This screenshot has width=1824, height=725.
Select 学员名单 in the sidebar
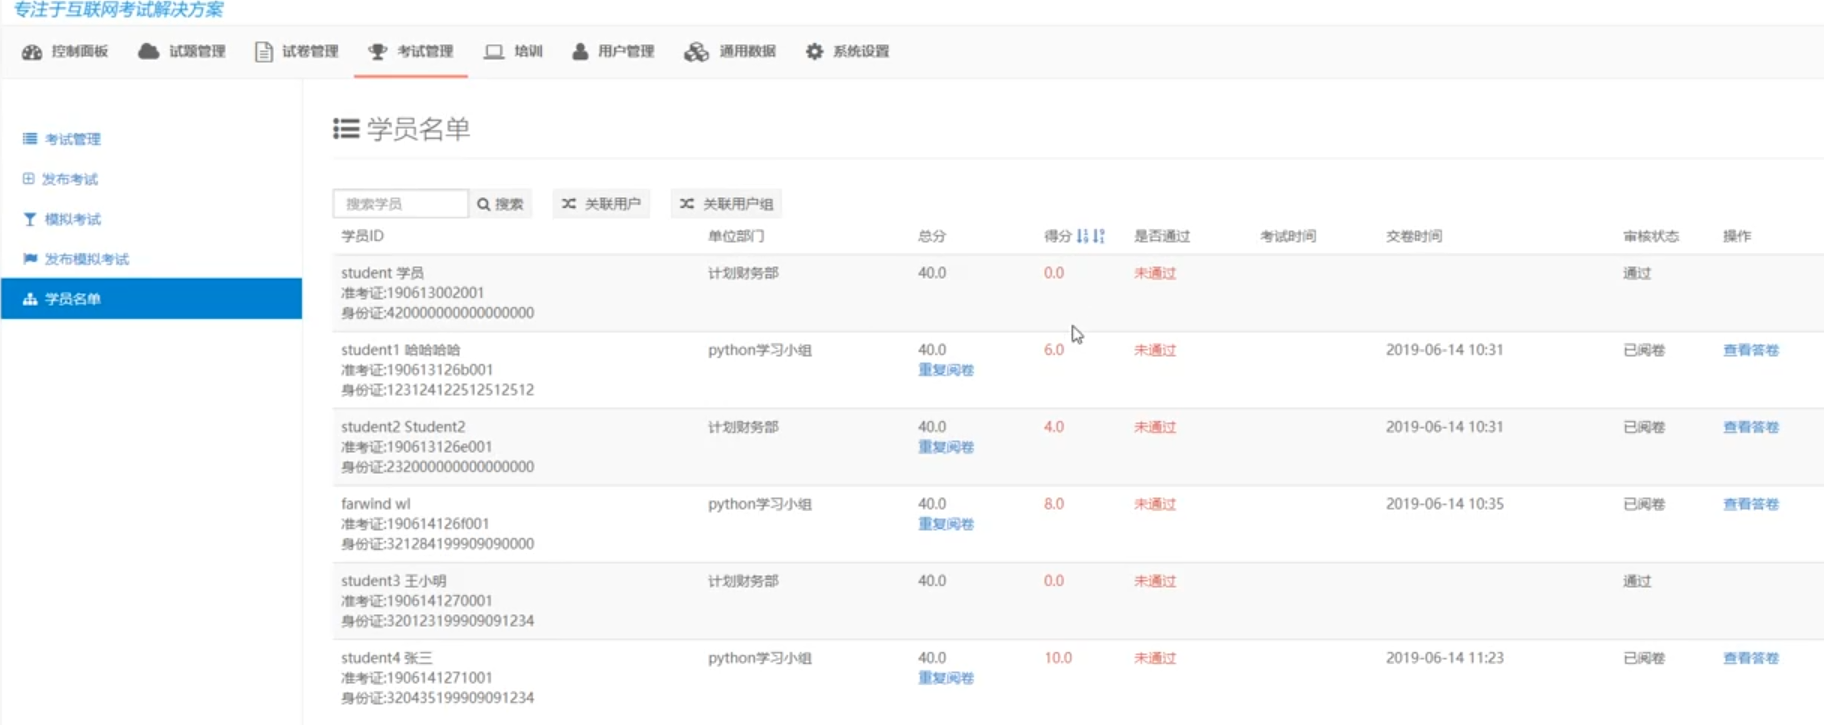point(151,299)
